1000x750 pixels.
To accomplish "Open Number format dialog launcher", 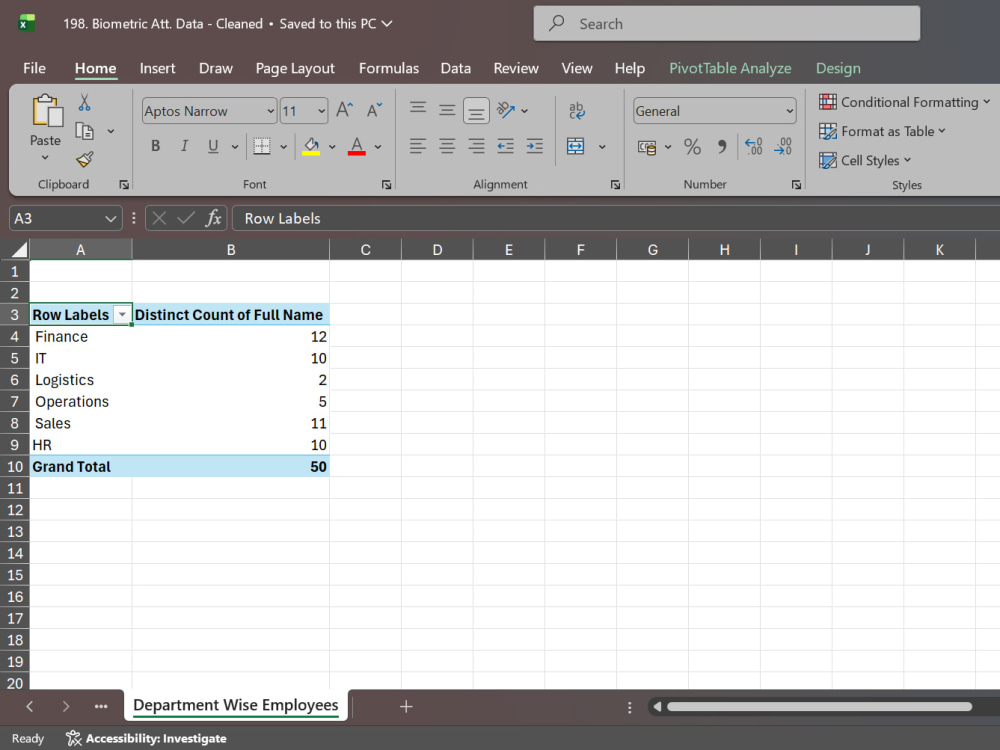I will [796, 185].
